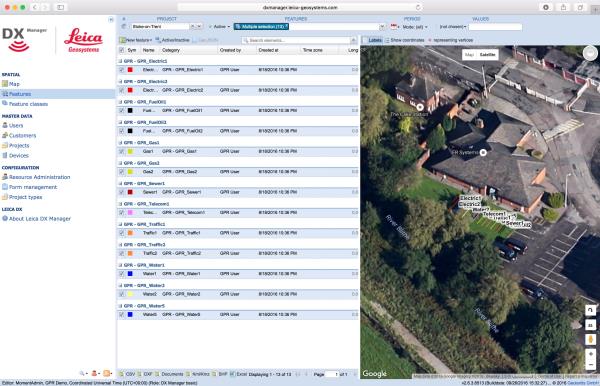Click red color swatch of Electric1
600x386 pixels.
[x=130, y=70]
